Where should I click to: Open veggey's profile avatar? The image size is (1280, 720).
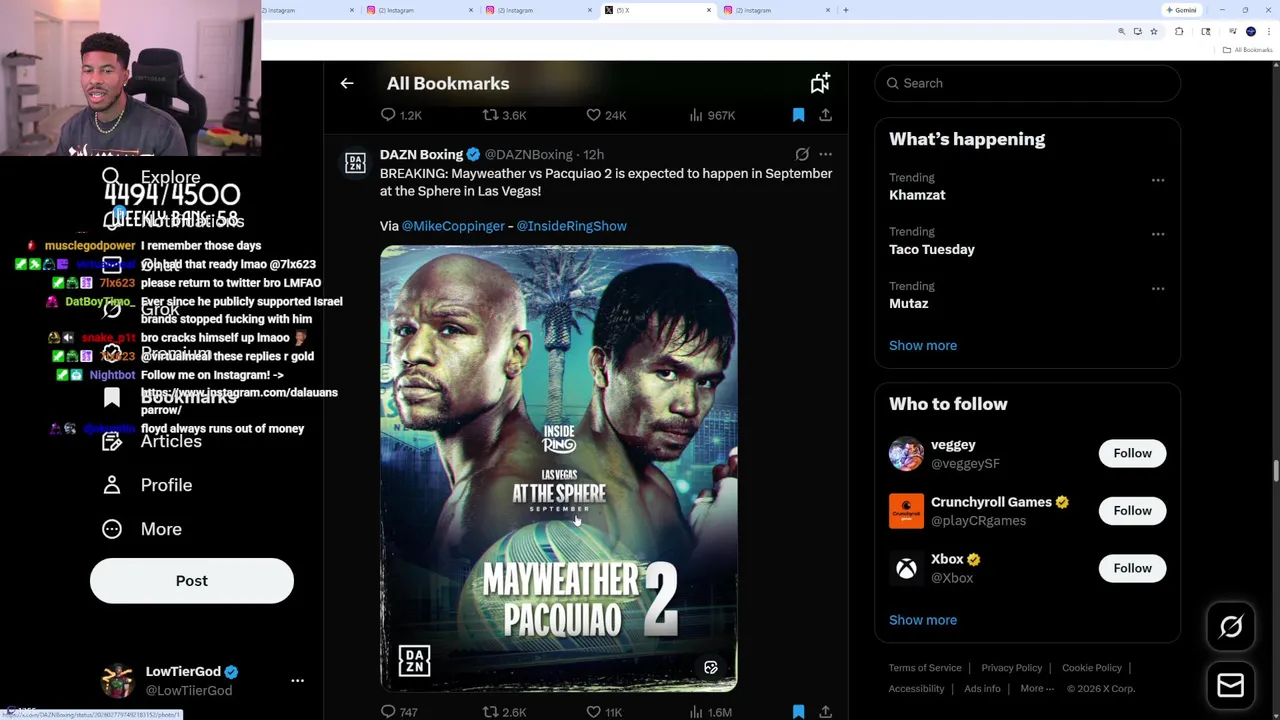[x=906, y=453]
